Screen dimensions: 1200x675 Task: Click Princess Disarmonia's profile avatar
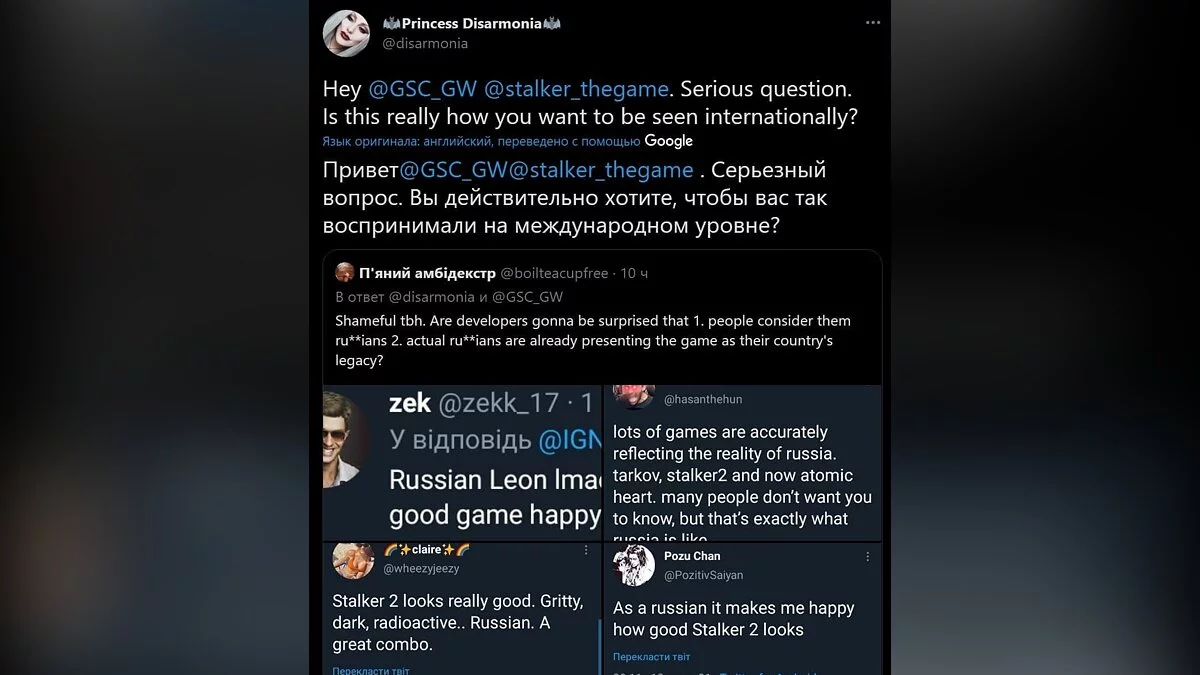tap(346, 33)
